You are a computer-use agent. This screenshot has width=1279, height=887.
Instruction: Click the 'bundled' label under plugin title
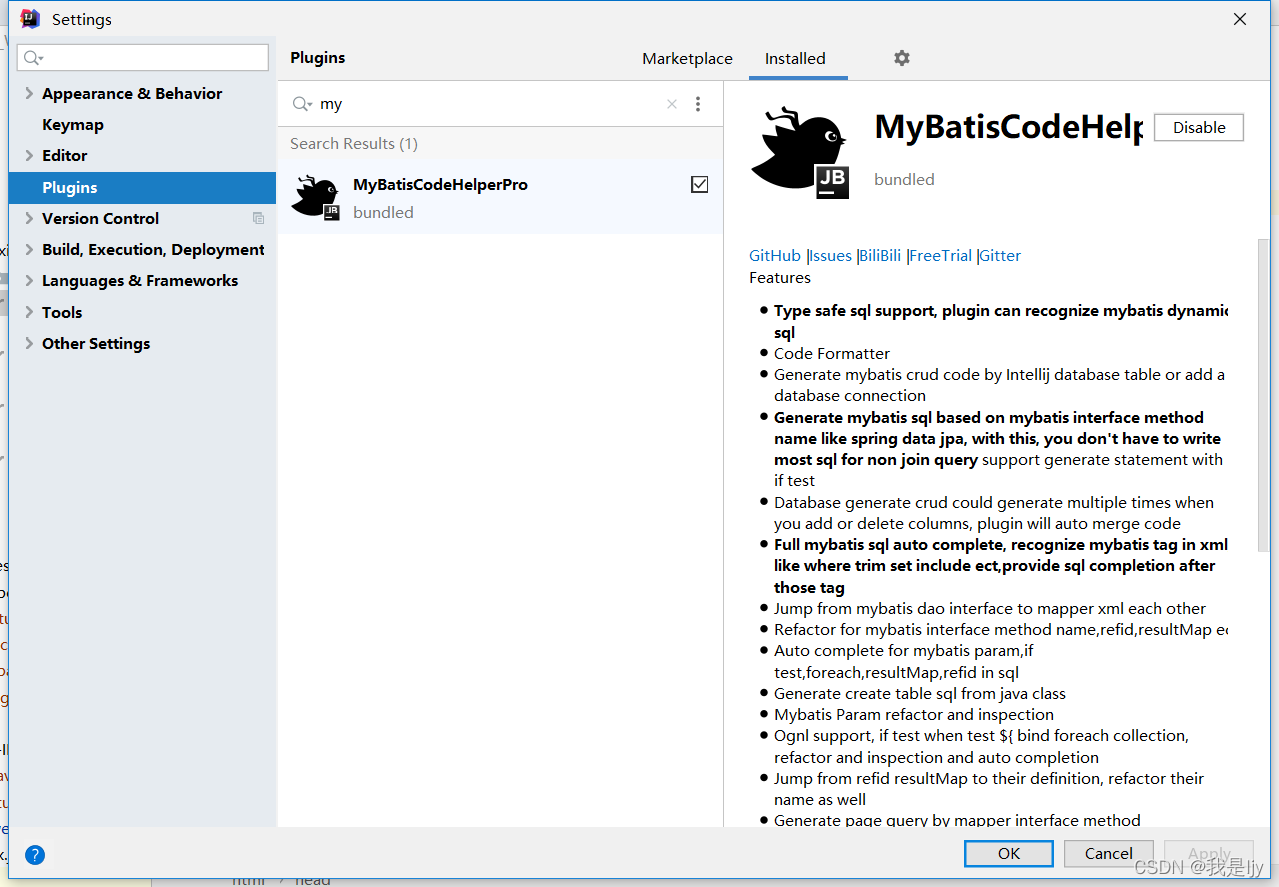coord(904,179)
